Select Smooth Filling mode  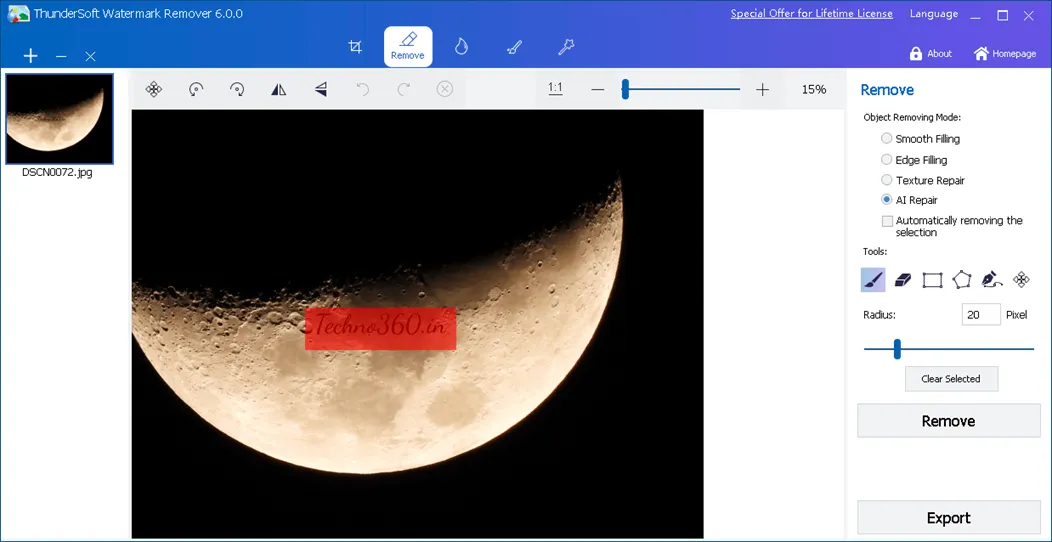click(887, 139)
